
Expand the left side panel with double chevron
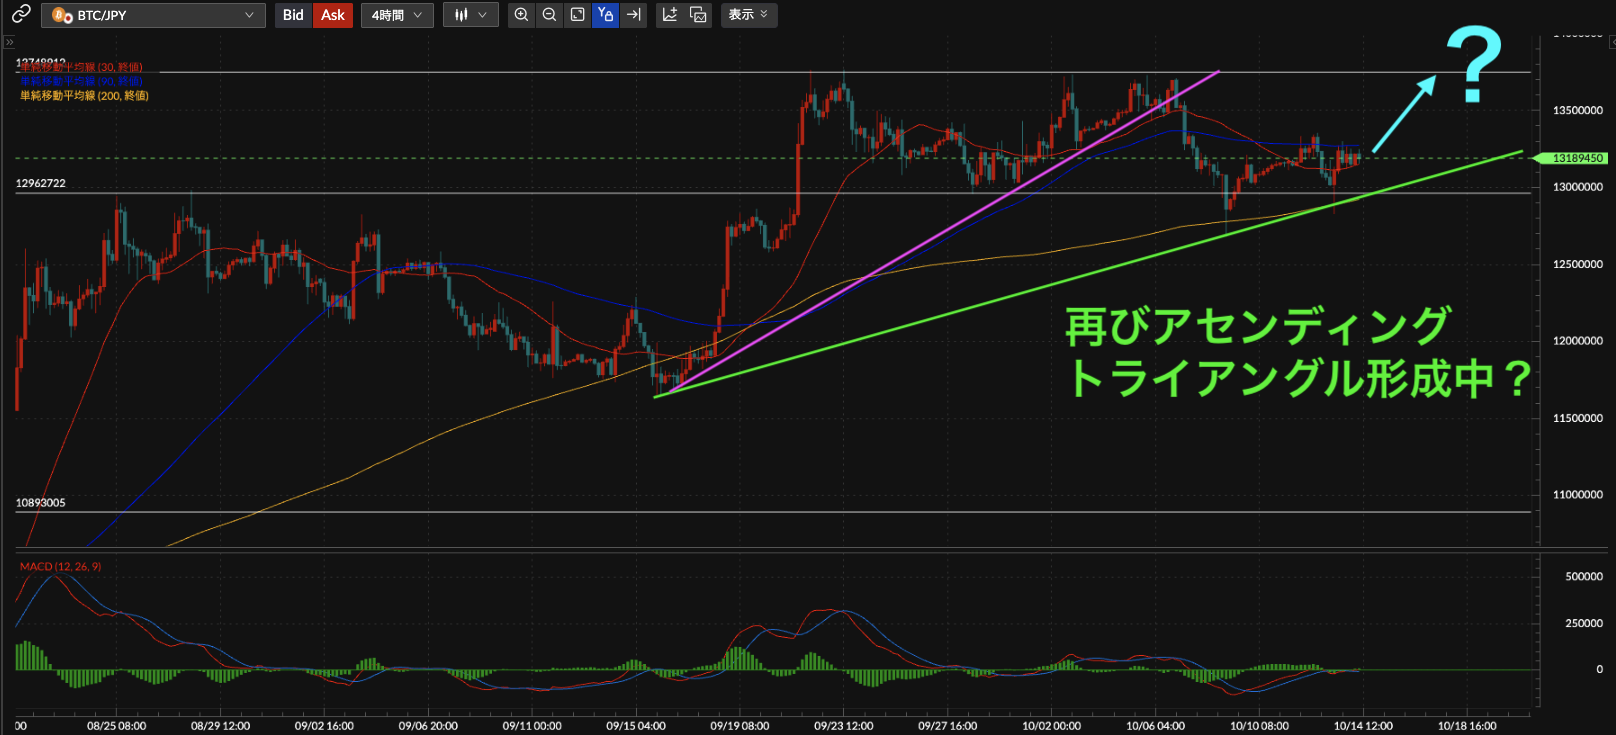pos(9,42)
